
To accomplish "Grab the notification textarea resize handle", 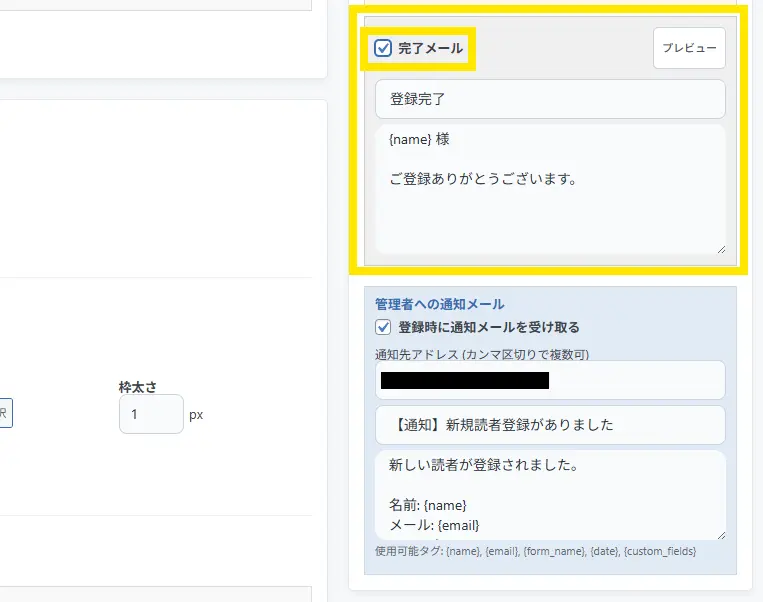I will point(719,534).
